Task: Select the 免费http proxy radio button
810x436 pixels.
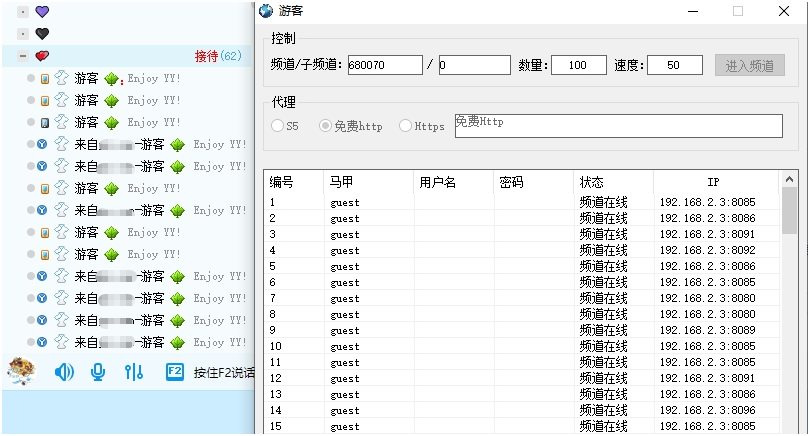Action: (325, 126)
